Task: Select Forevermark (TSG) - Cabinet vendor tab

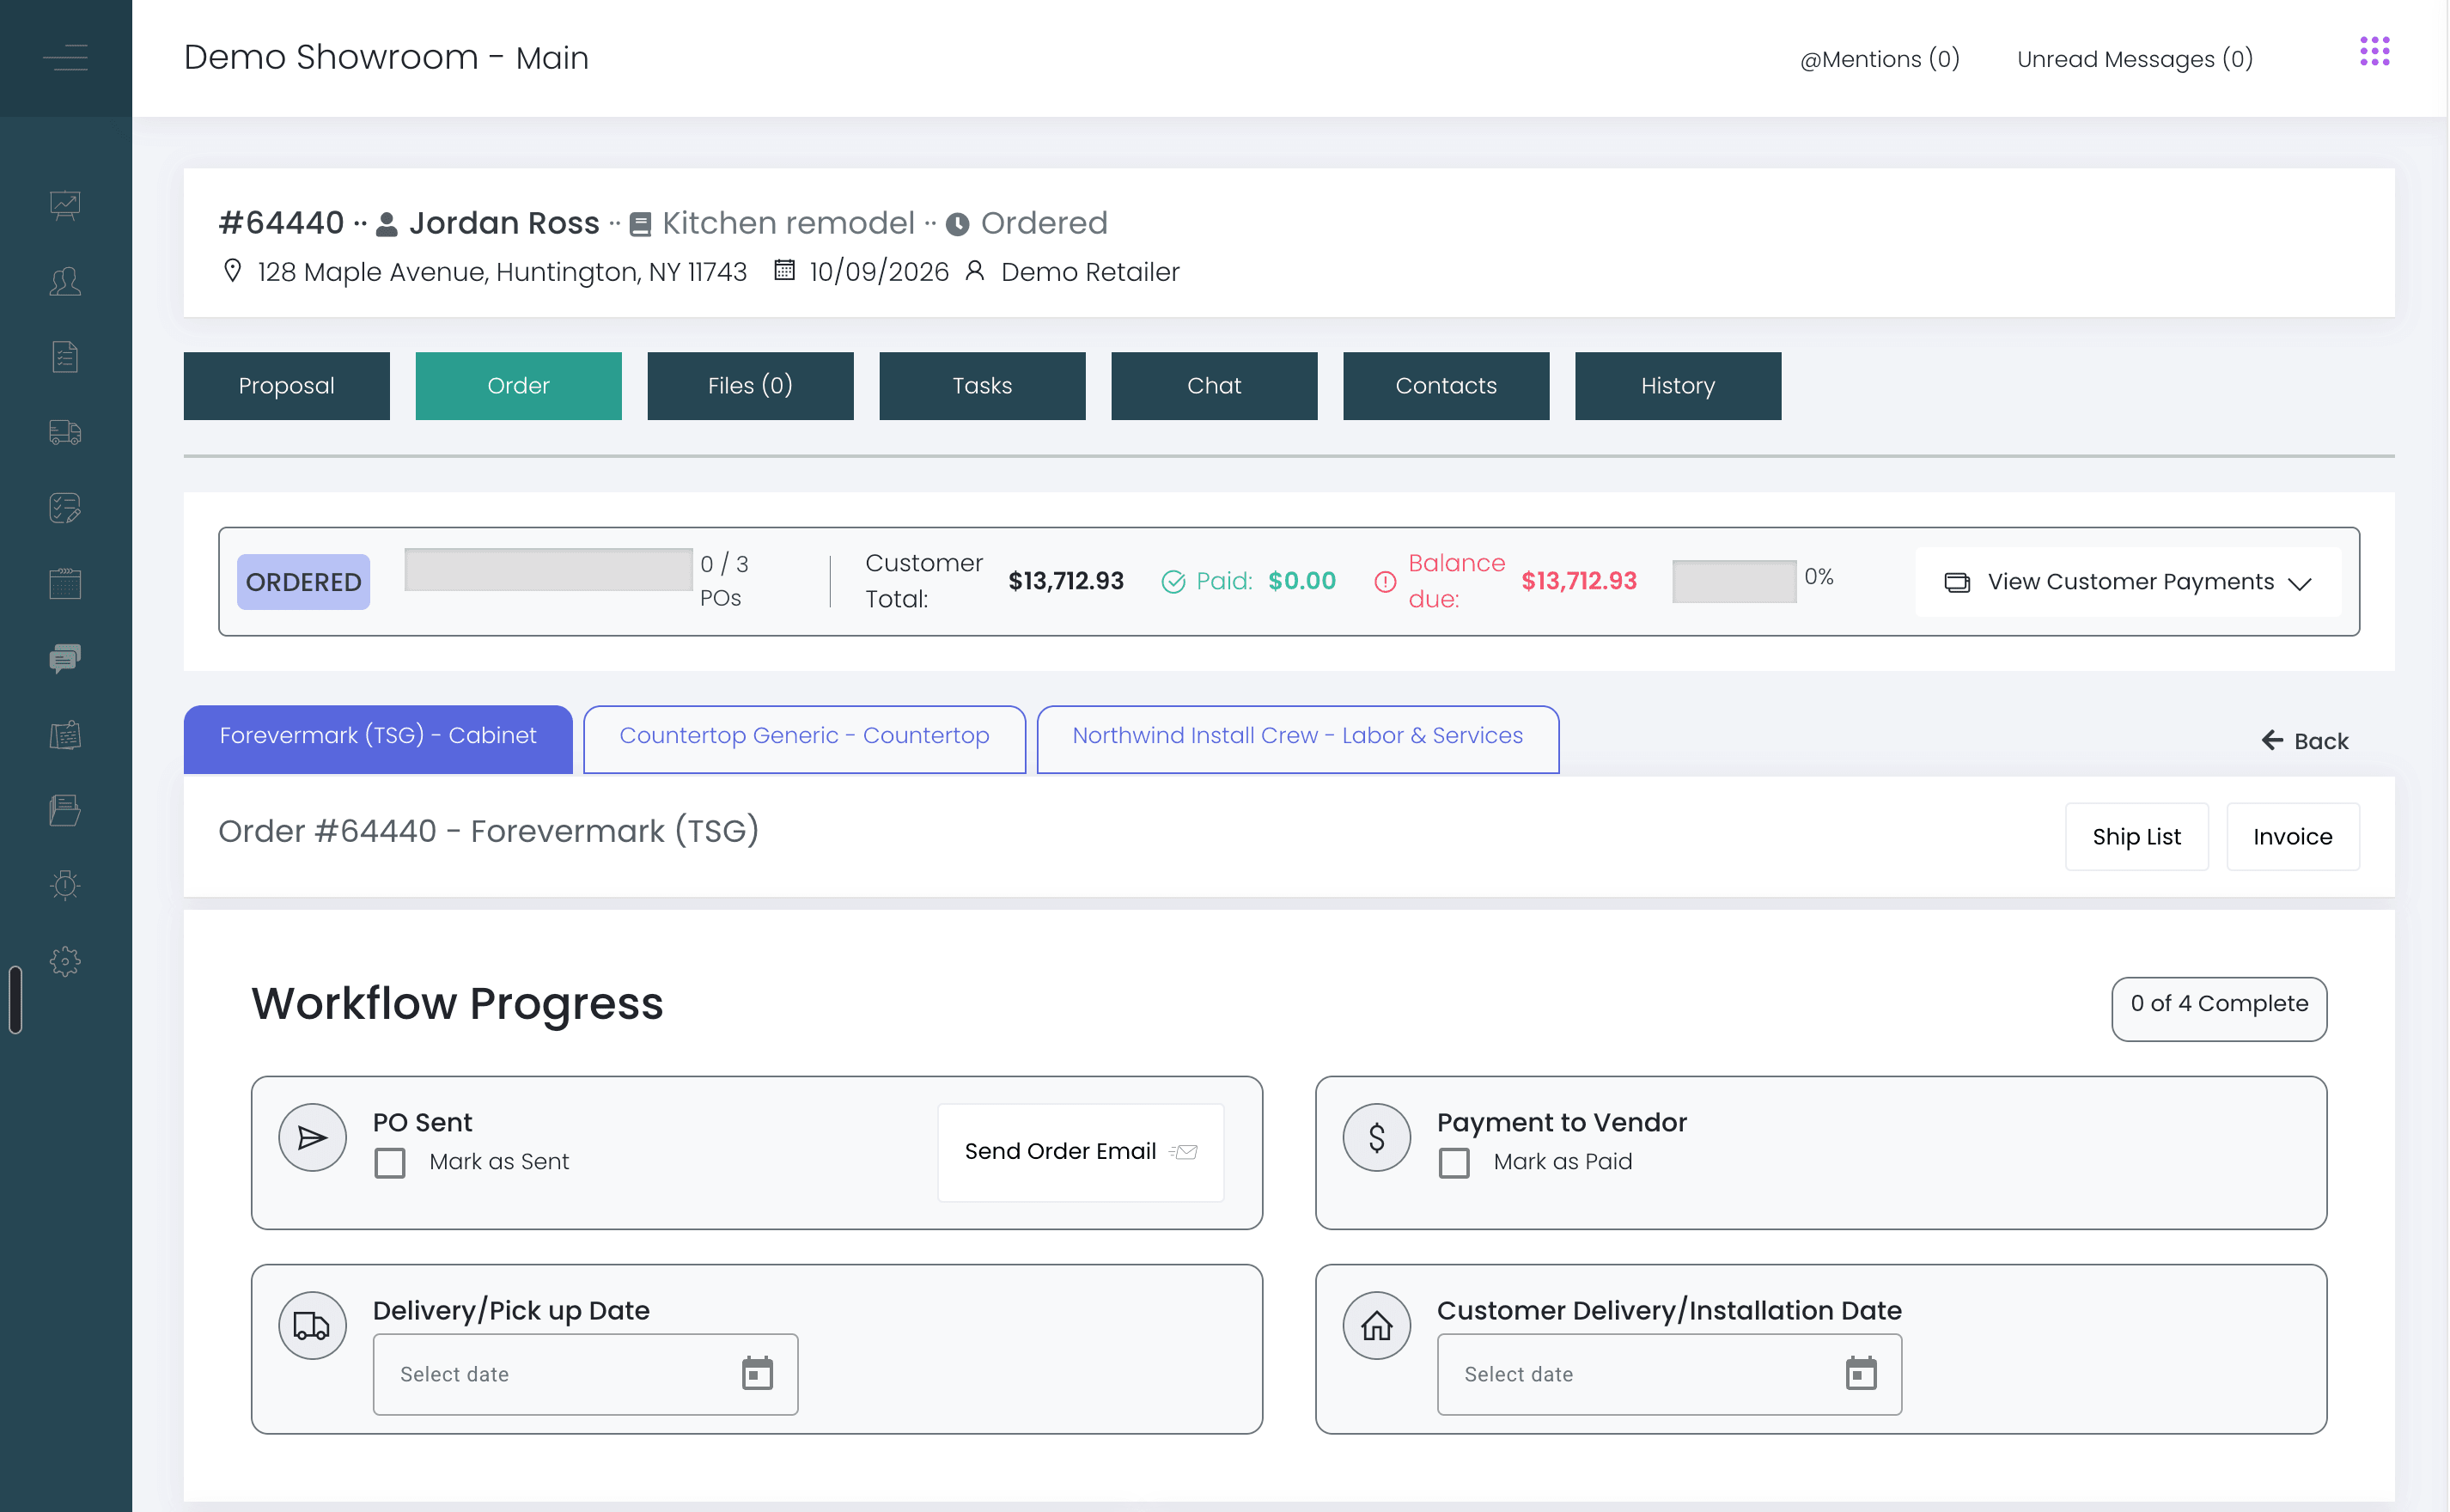Action: click(x=378, y=740)
